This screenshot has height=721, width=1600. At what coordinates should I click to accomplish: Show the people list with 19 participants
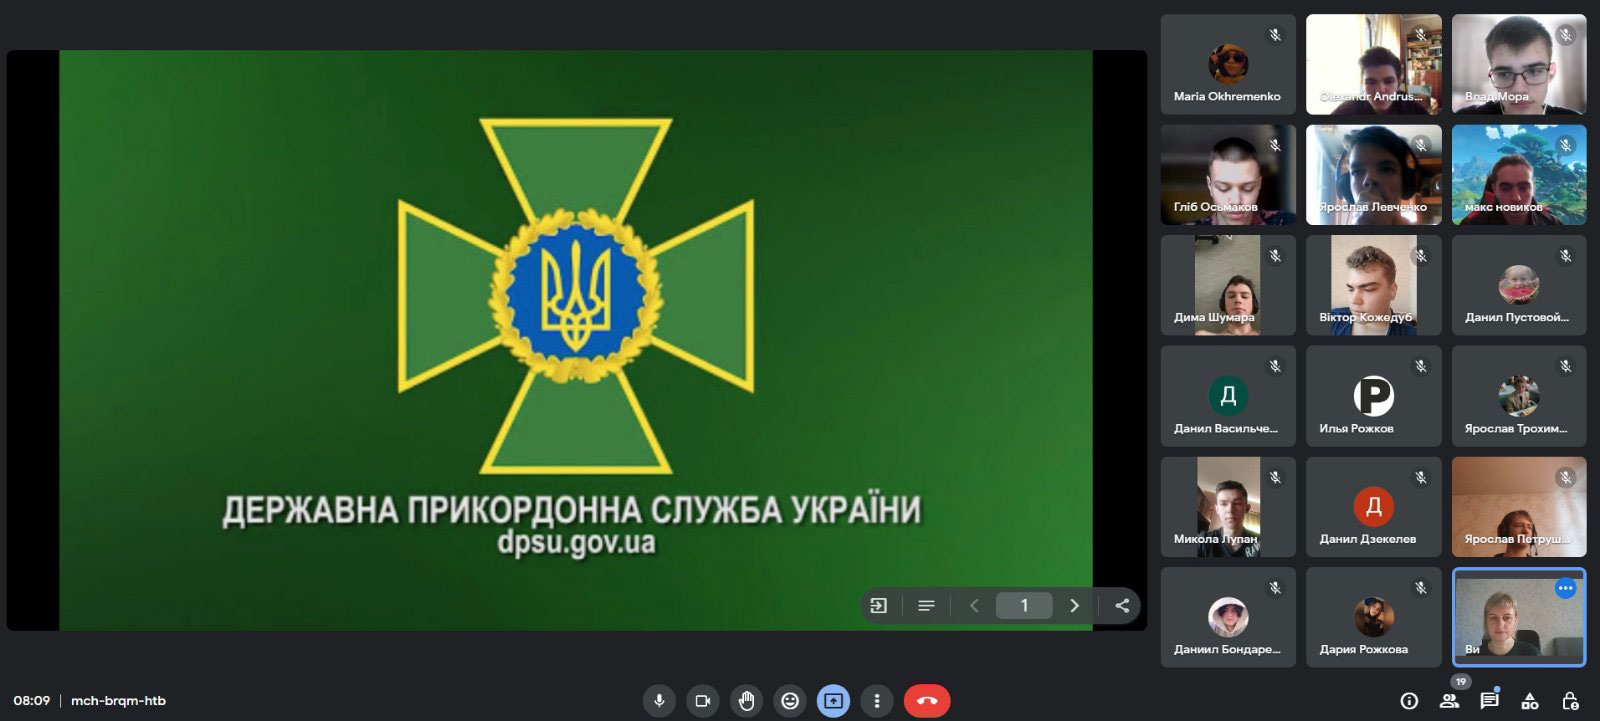point(1449,701)
